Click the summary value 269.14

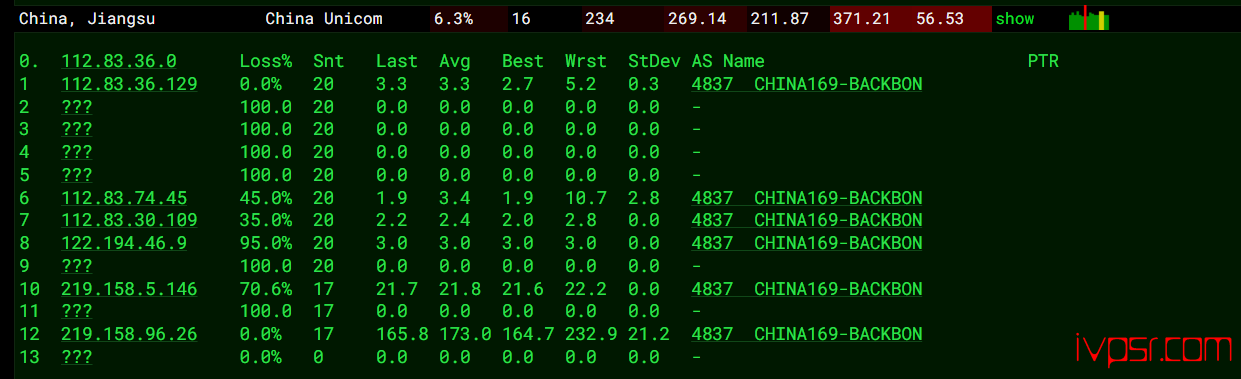click(x=696, y=19)
